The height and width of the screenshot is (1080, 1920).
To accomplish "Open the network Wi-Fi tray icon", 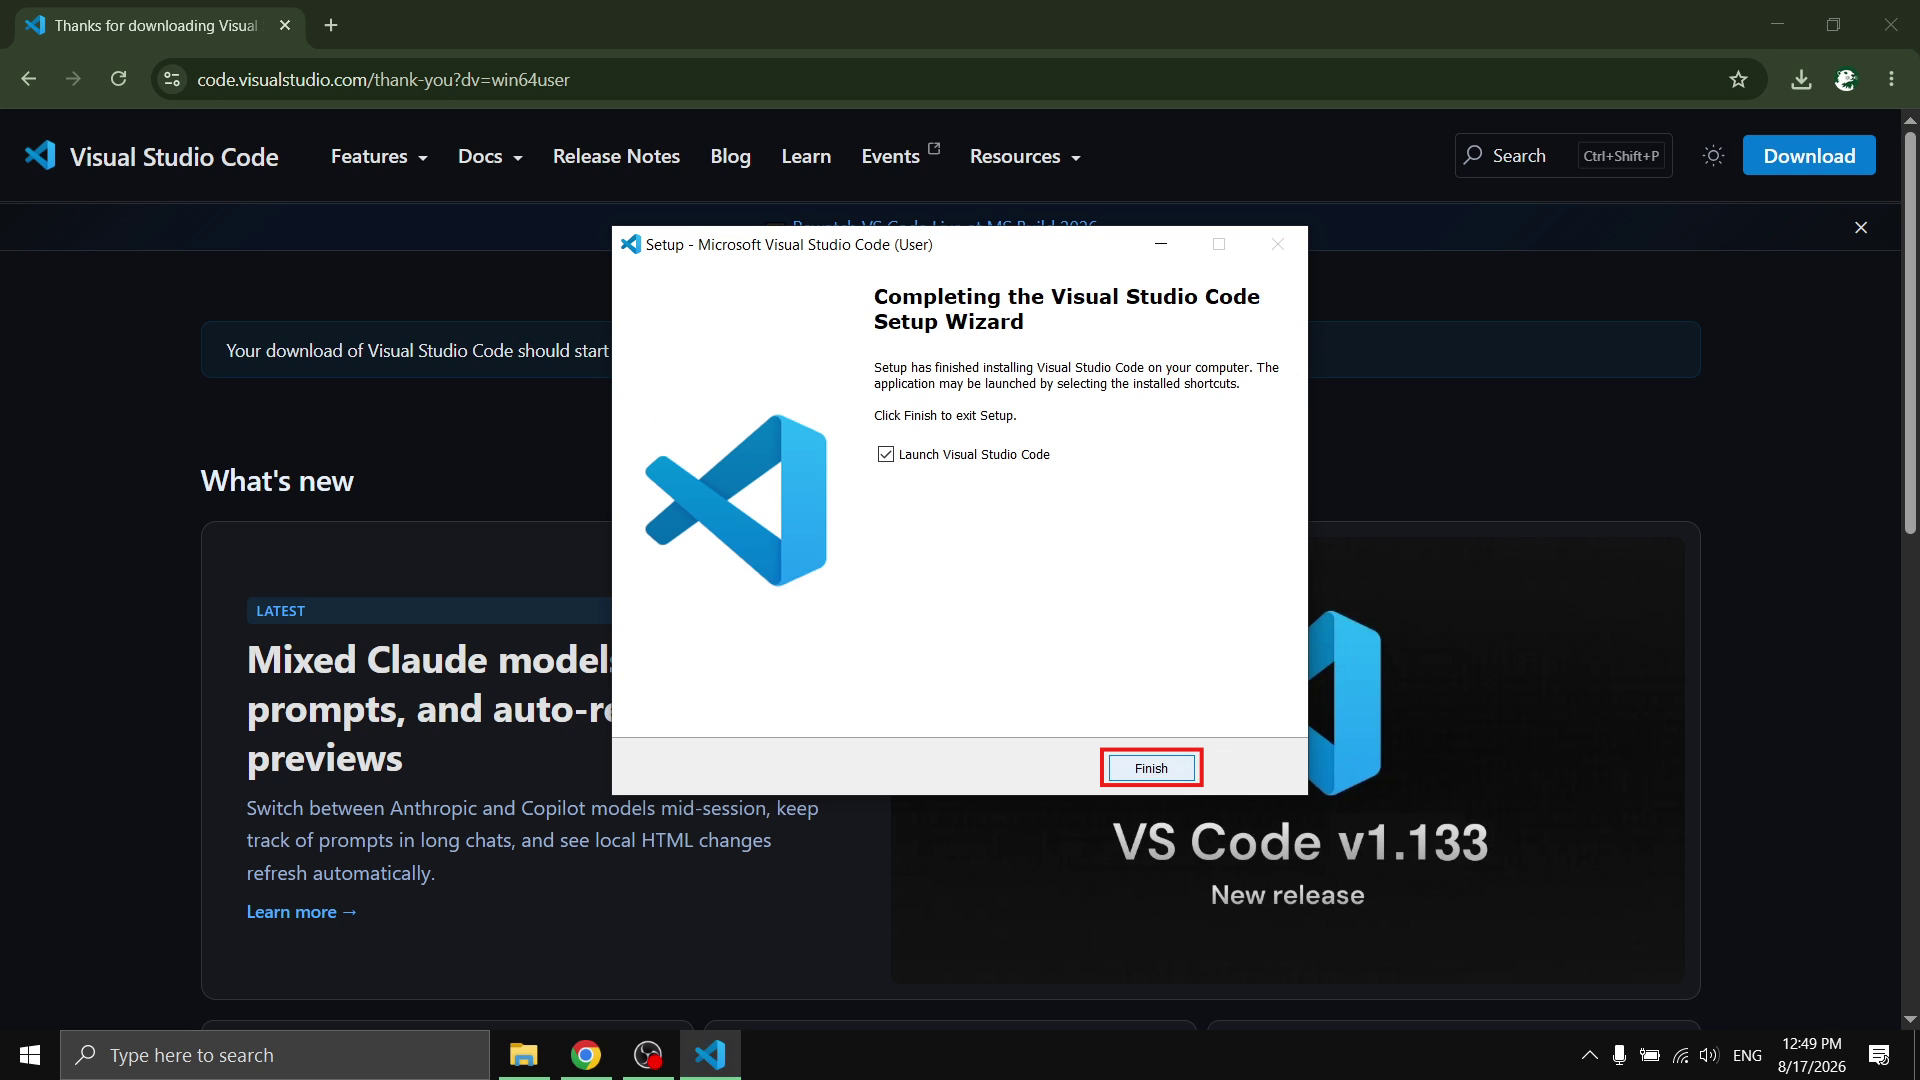I will 1680,1055.
